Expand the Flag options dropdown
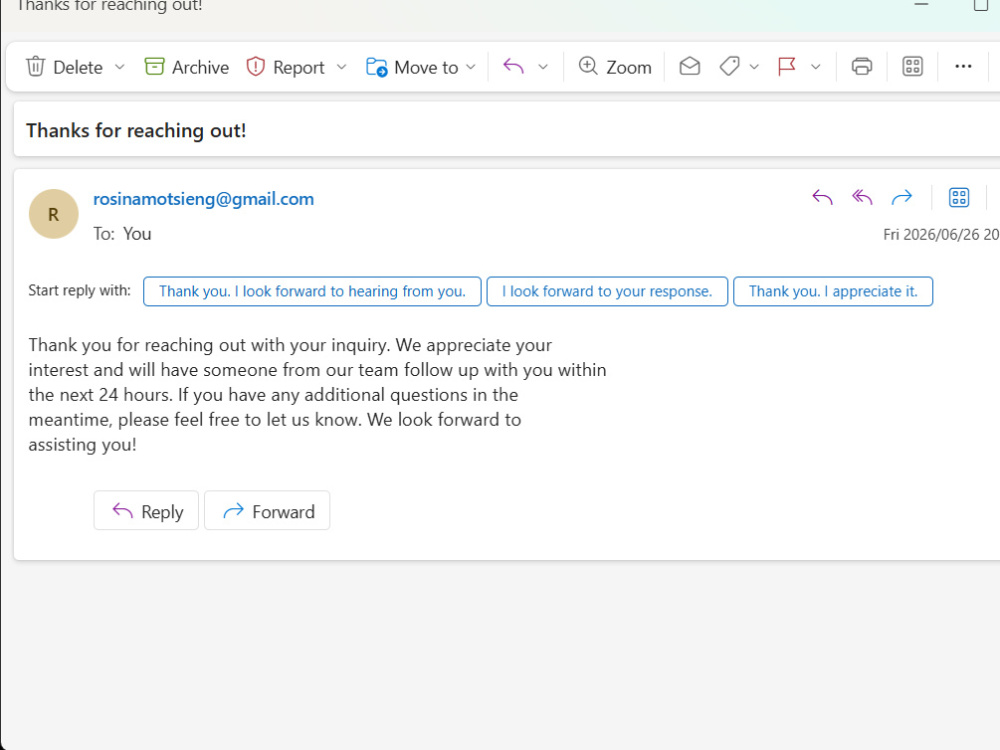This screenshot has height=750, width=1000. tap(815, 67)
